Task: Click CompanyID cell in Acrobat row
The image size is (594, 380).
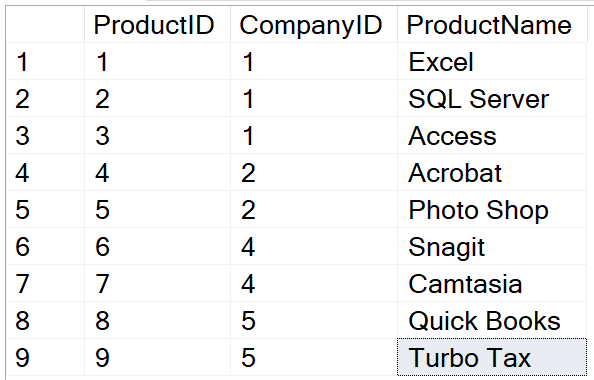Action: tap(314, 172)
